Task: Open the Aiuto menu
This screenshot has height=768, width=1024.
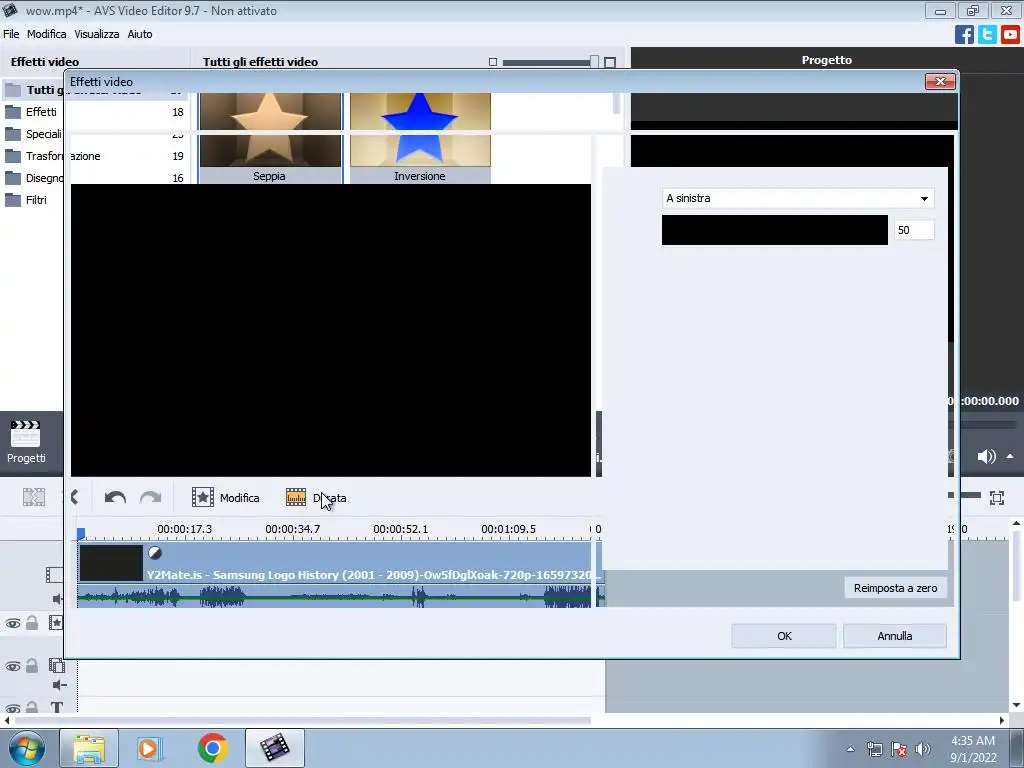Action: tap(140, 34)
